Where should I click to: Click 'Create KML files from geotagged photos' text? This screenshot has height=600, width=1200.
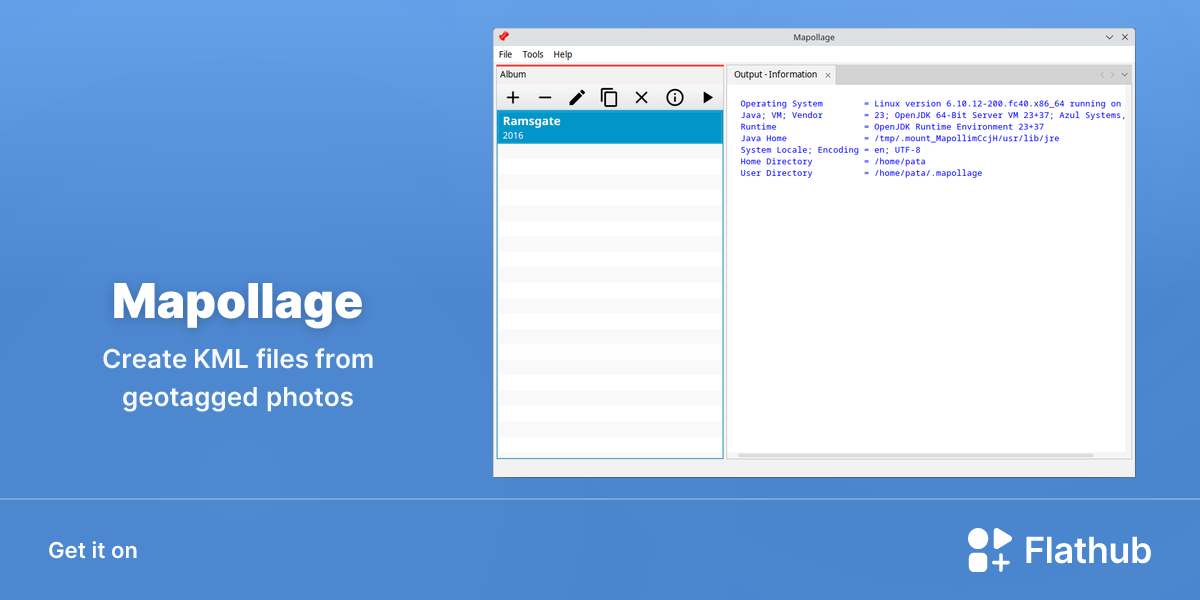[x=238, y=378]
